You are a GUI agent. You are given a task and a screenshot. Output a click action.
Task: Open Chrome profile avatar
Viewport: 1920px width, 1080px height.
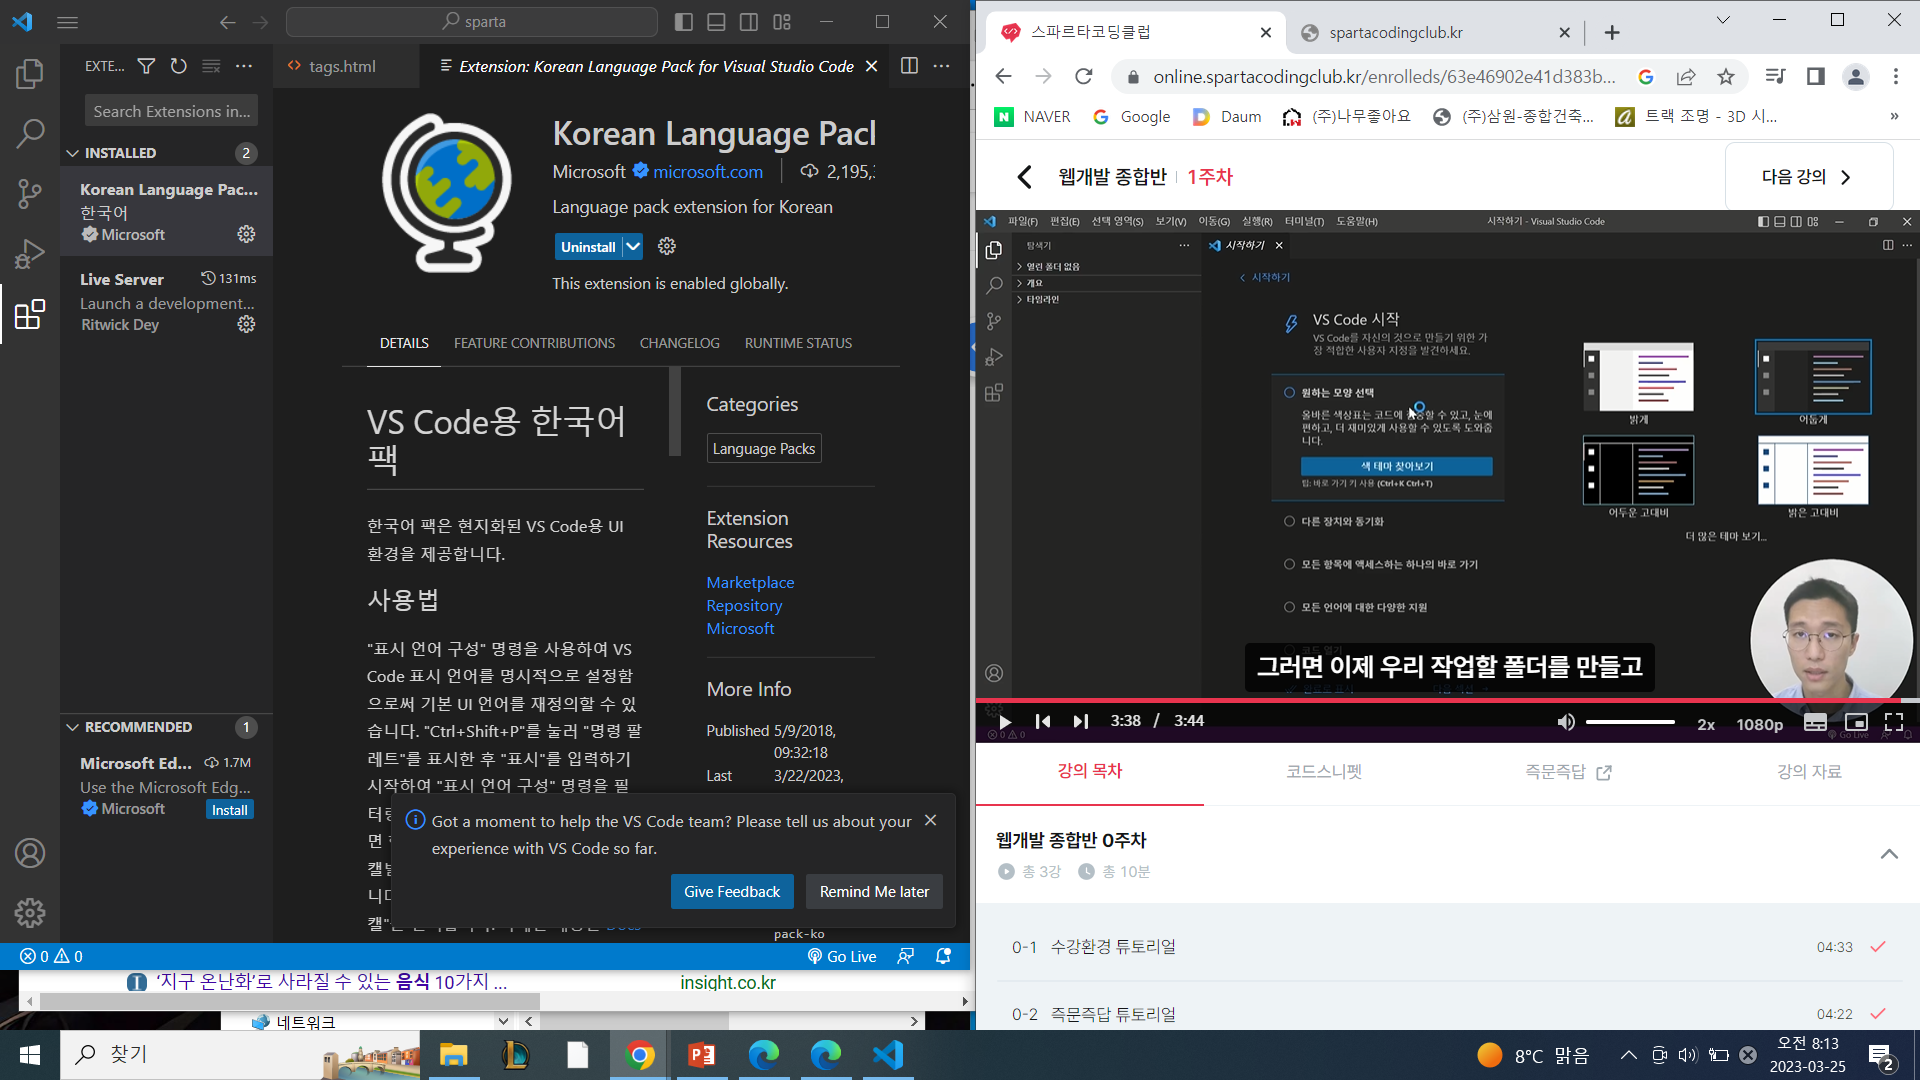point(1856,77)
